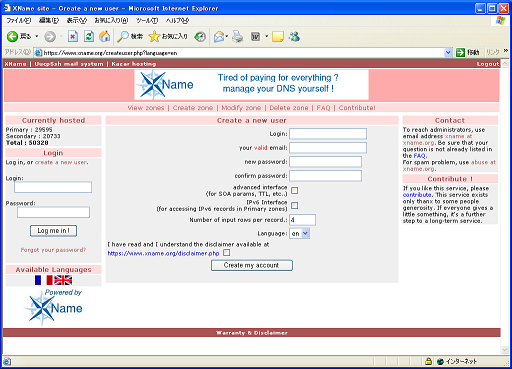This screenshot has height=369, width=512.
Task: Click the page icon in the address bar
Action: tap(38, 53)
